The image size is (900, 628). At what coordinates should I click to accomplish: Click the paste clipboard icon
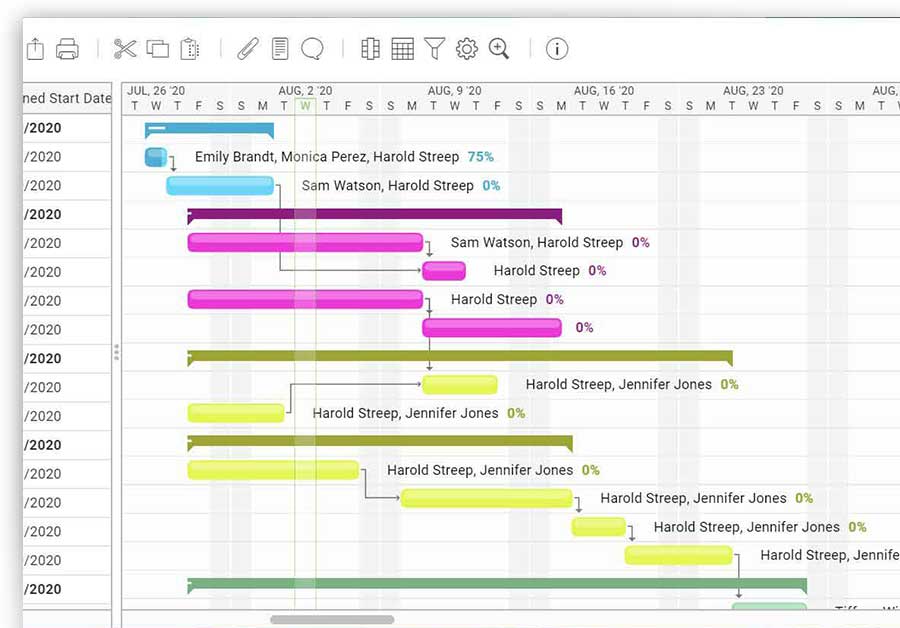click(x=190, y=49)
